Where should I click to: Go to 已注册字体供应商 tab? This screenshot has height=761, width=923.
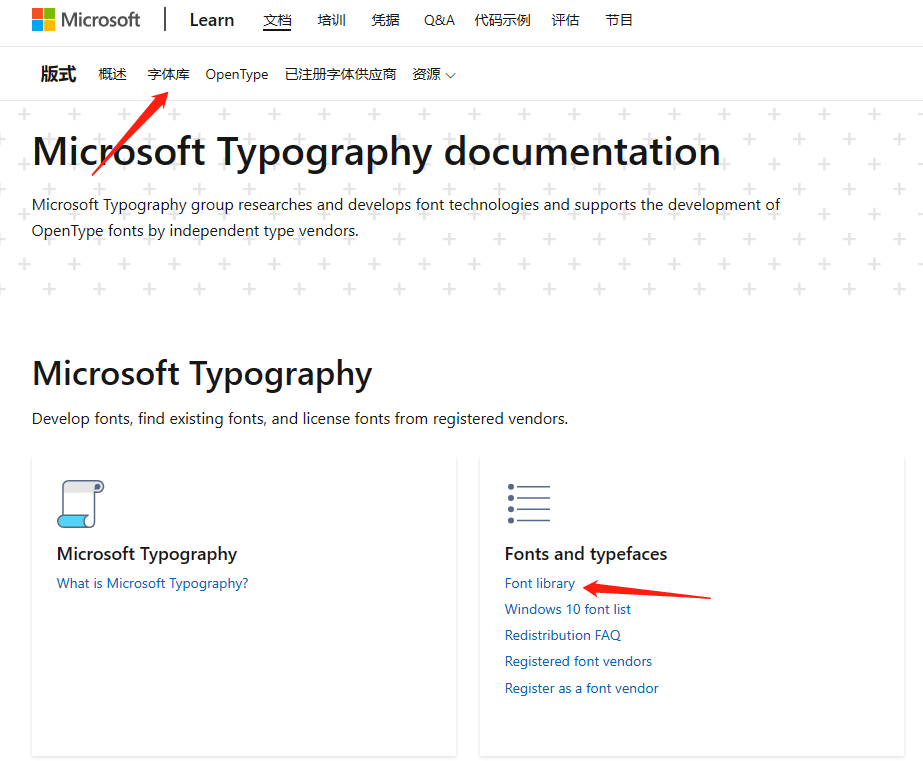(340, 74)
